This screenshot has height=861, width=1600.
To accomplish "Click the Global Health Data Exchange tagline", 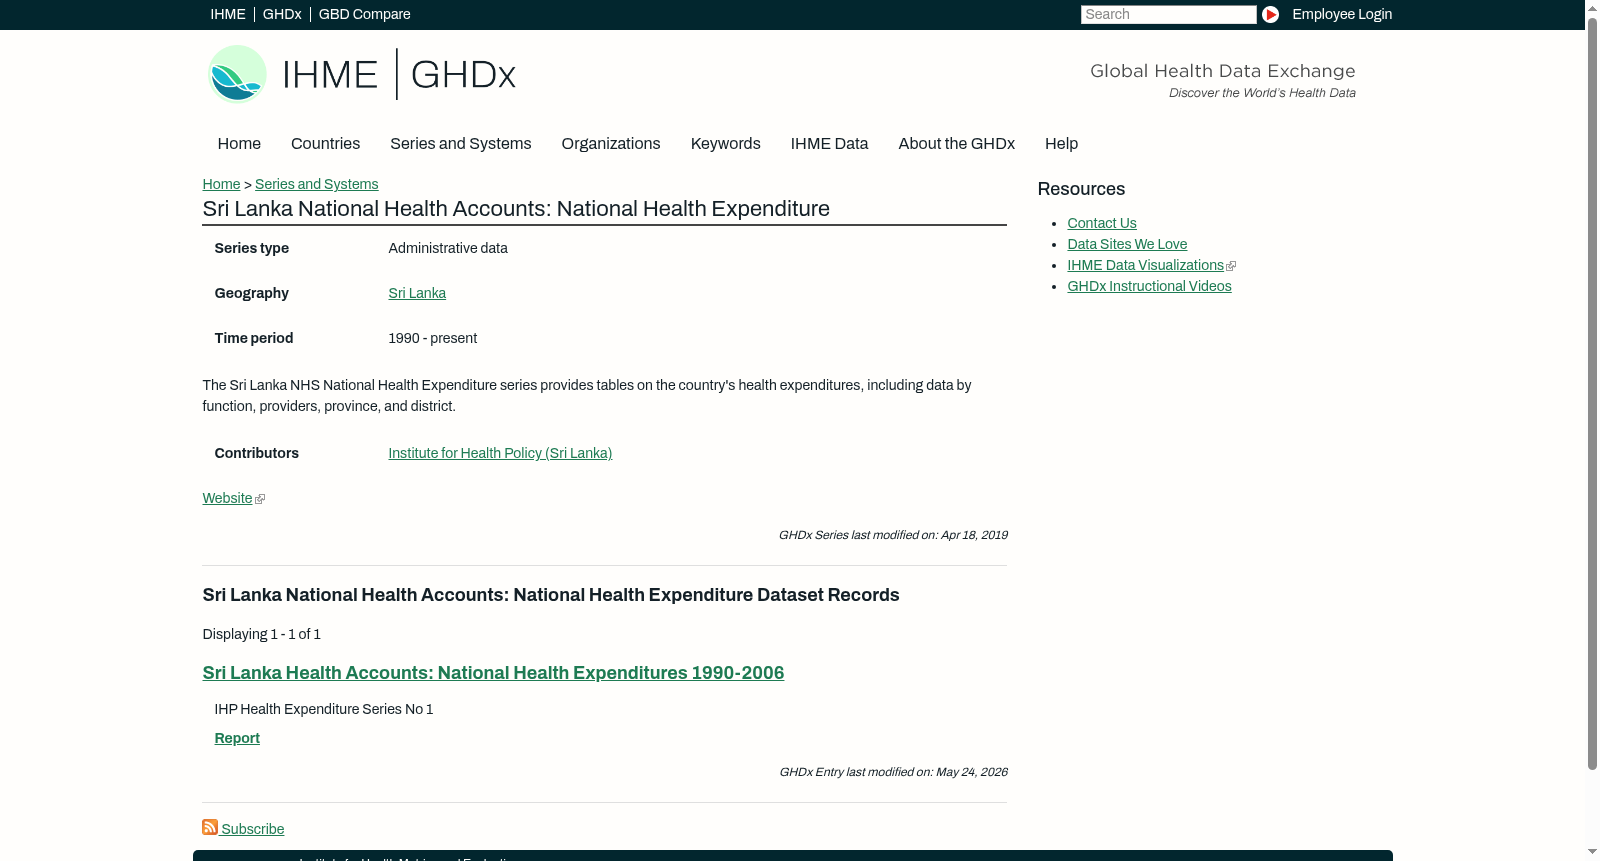I will 1222,71.
